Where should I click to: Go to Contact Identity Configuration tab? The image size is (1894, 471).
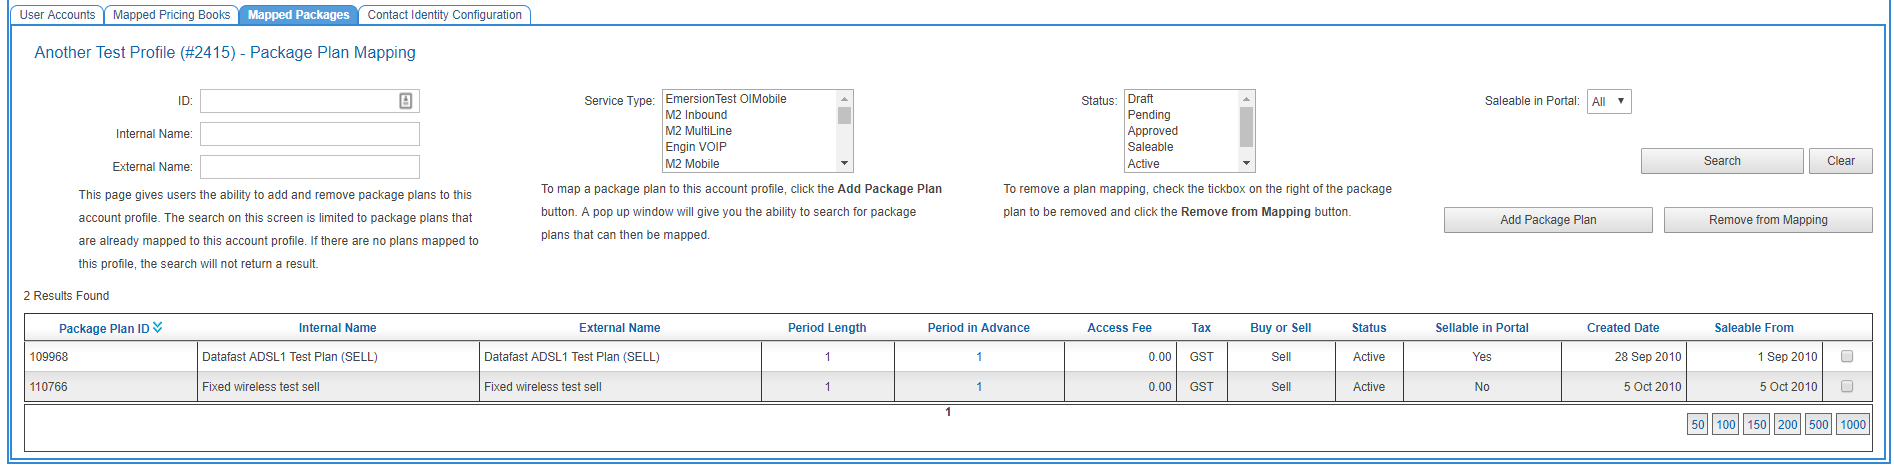point(444,15)
